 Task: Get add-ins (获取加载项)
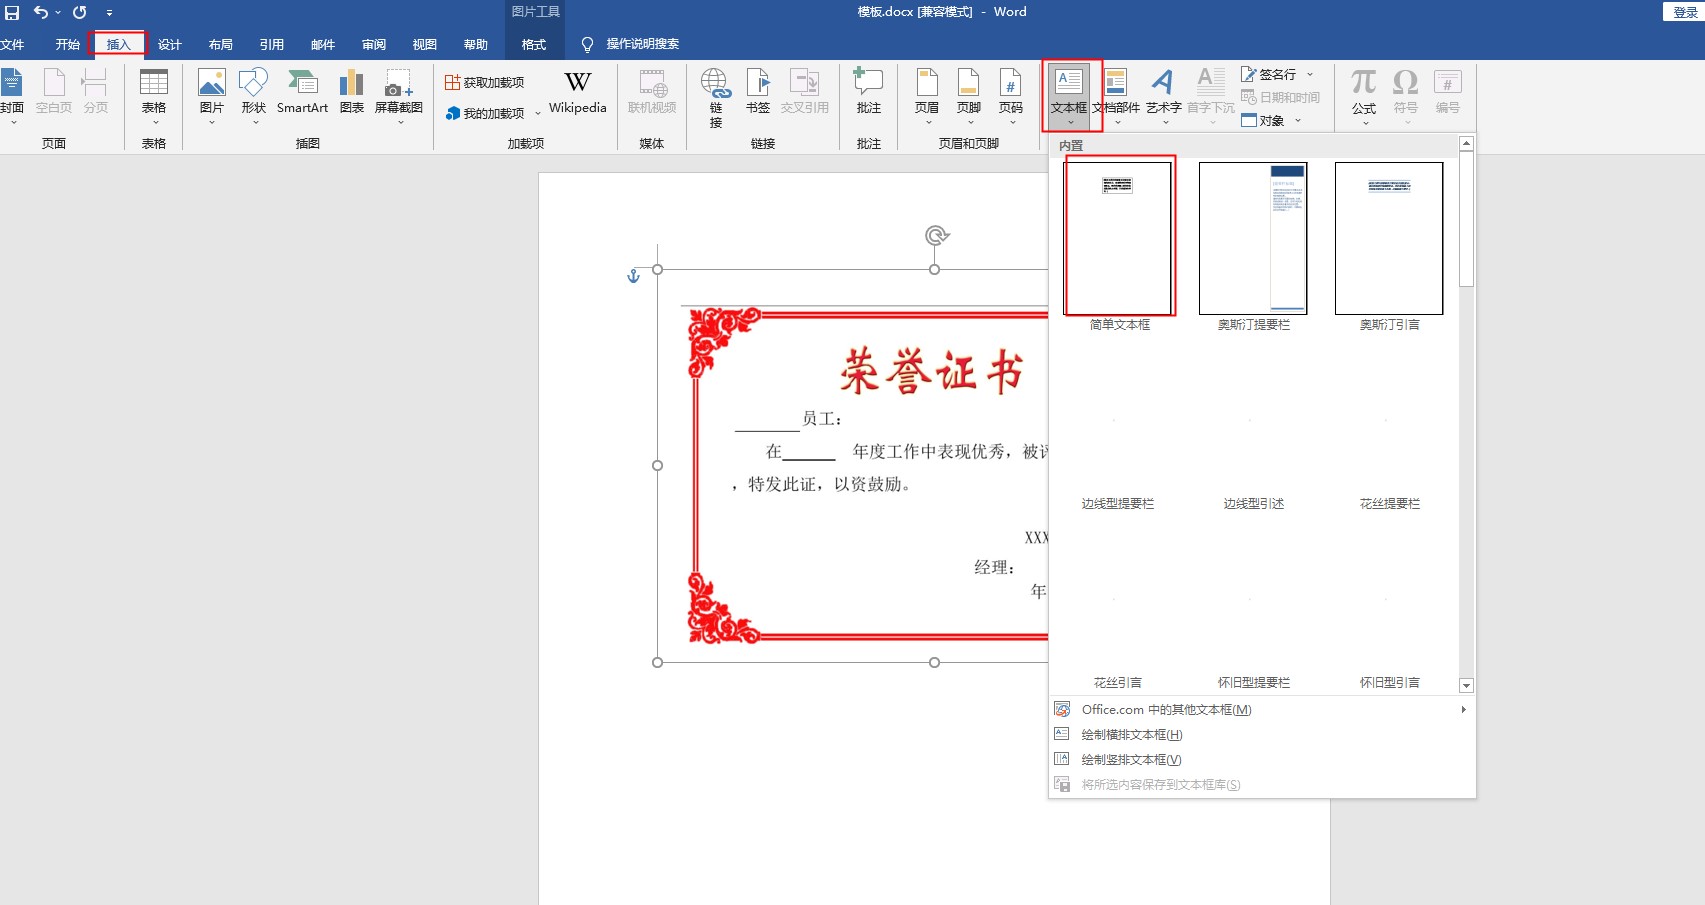click(485, 82)
